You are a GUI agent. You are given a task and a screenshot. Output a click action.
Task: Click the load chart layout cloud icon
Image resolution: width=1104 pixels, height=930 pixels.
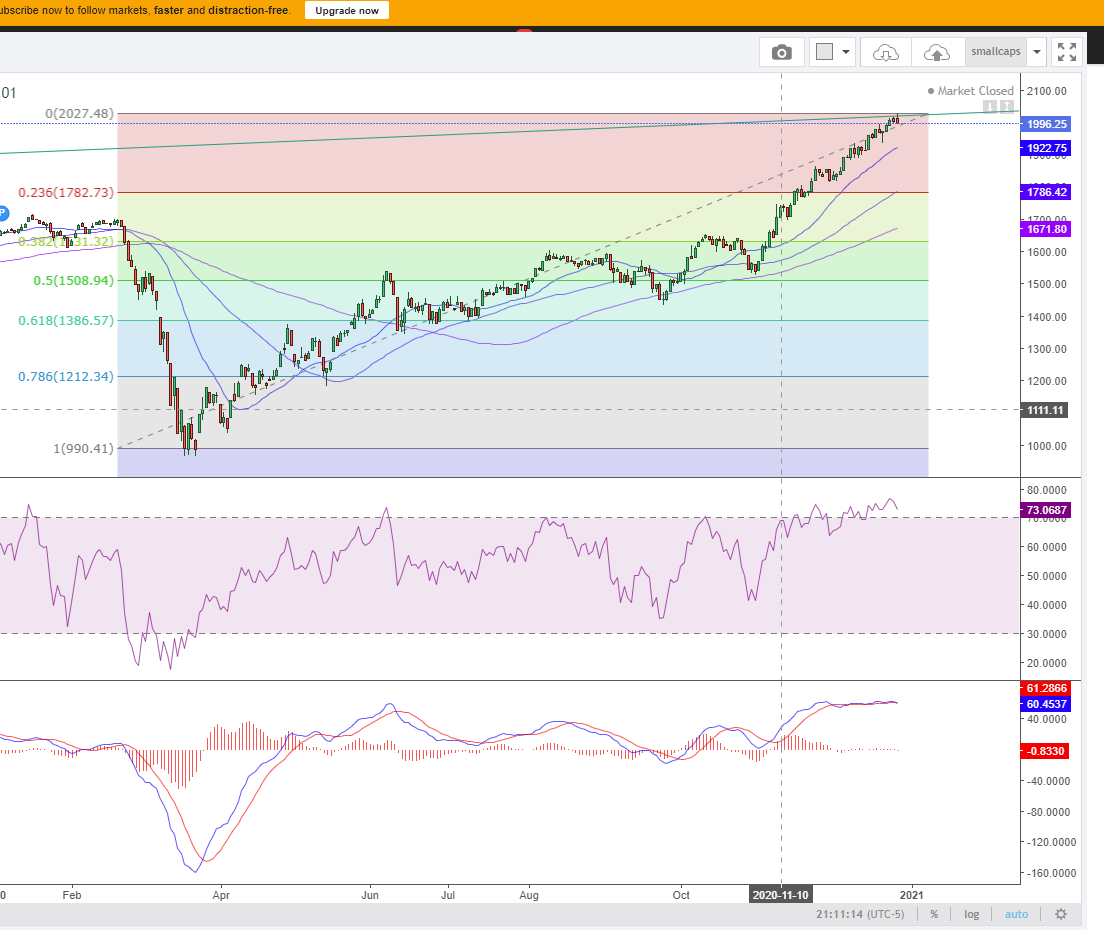pyautogui.click(x=885, y=52)
